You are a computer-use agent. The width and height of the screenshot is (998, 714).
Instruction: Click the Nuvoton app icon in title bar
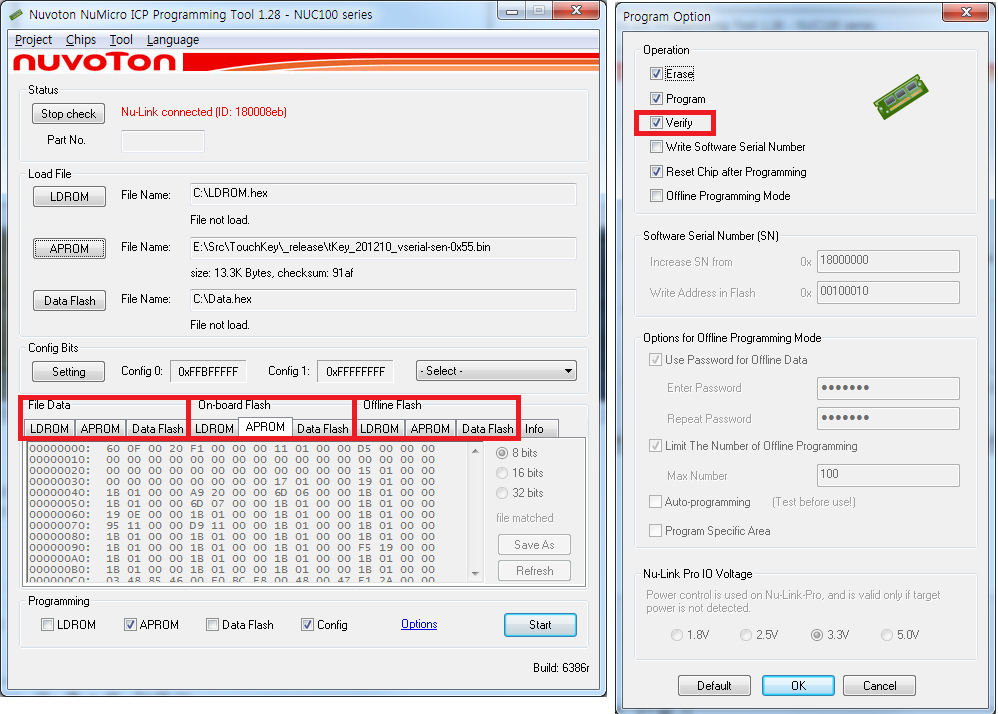(16, 14)
